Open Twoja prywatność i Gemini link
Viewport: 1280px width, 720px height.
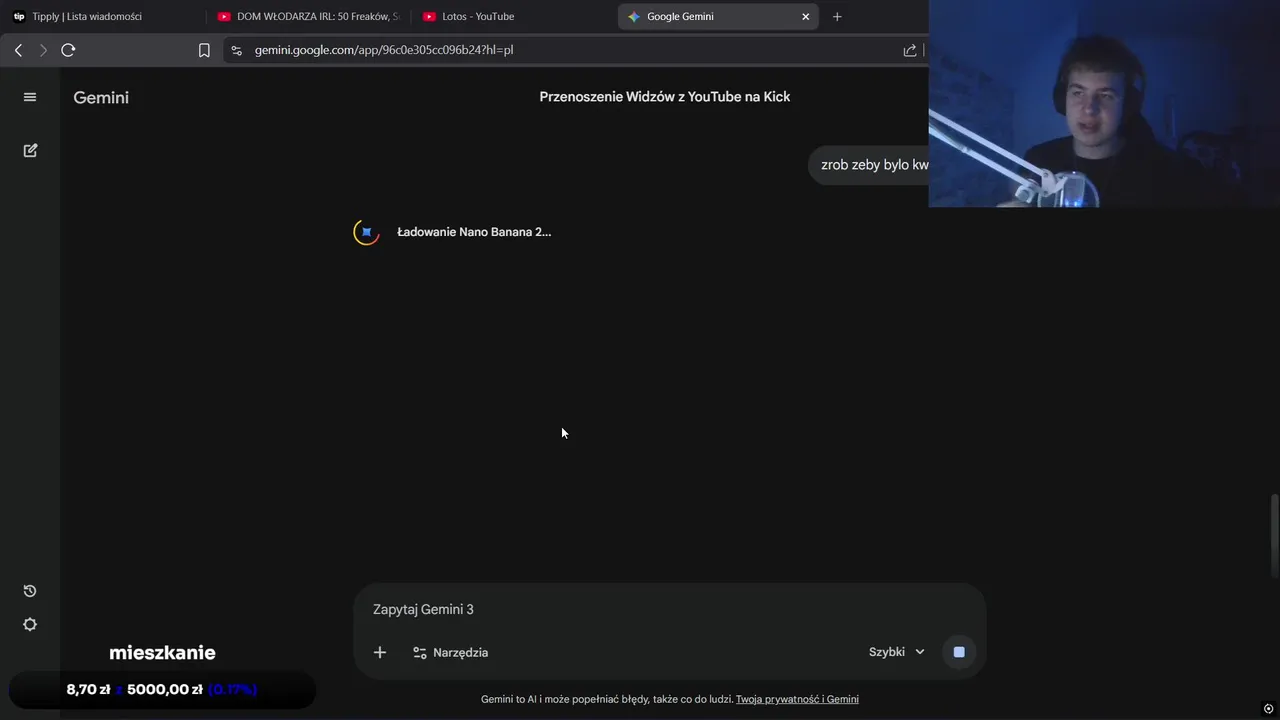coord(797,699)
